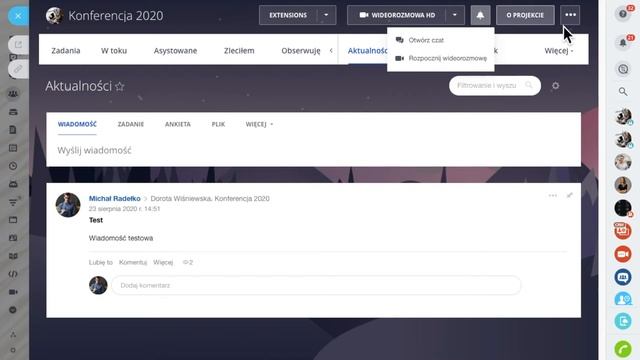Screen dimensions: 640x360
Task: Click the EXTENSIONS button
Action: pyautogui.click(x=288, y=15)
